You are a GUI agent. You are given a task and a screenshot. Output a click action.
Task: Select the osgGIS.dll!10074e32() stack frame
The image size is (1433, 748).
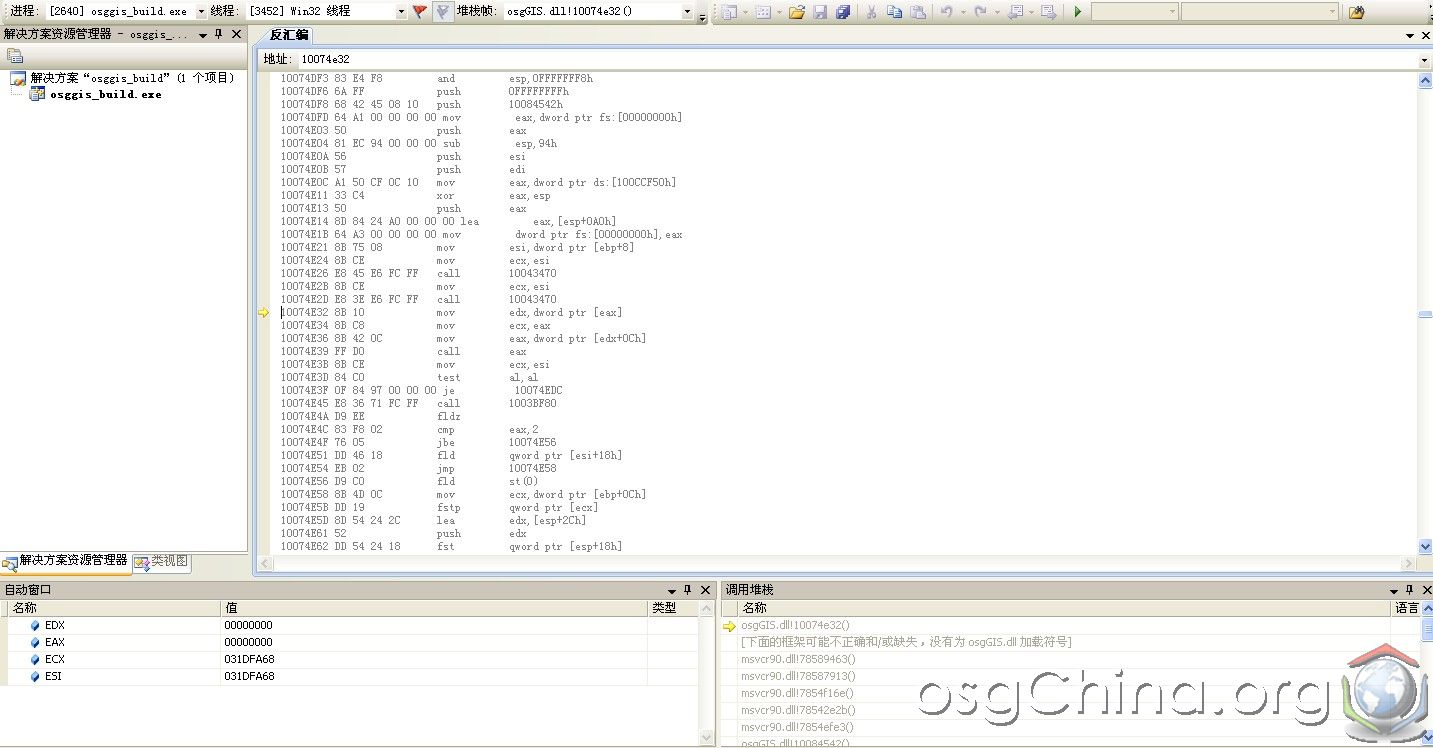click(795, 625)
